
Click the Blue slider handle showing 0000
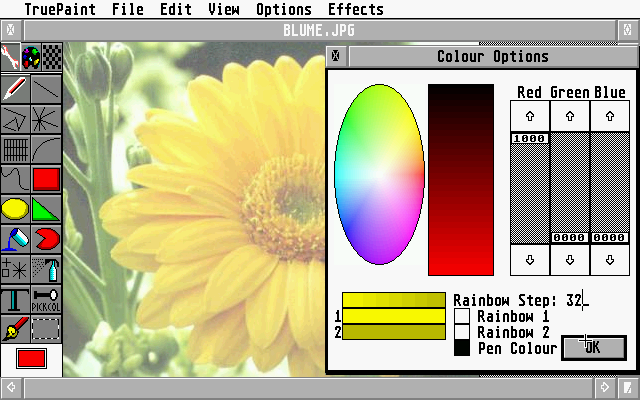609,238
